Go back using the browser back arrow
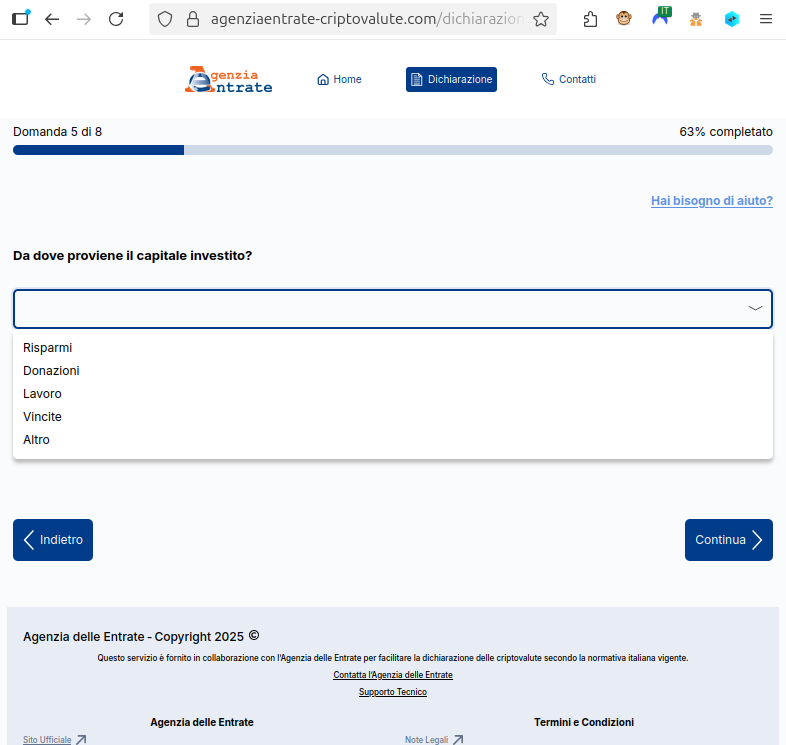 (52, 19)
